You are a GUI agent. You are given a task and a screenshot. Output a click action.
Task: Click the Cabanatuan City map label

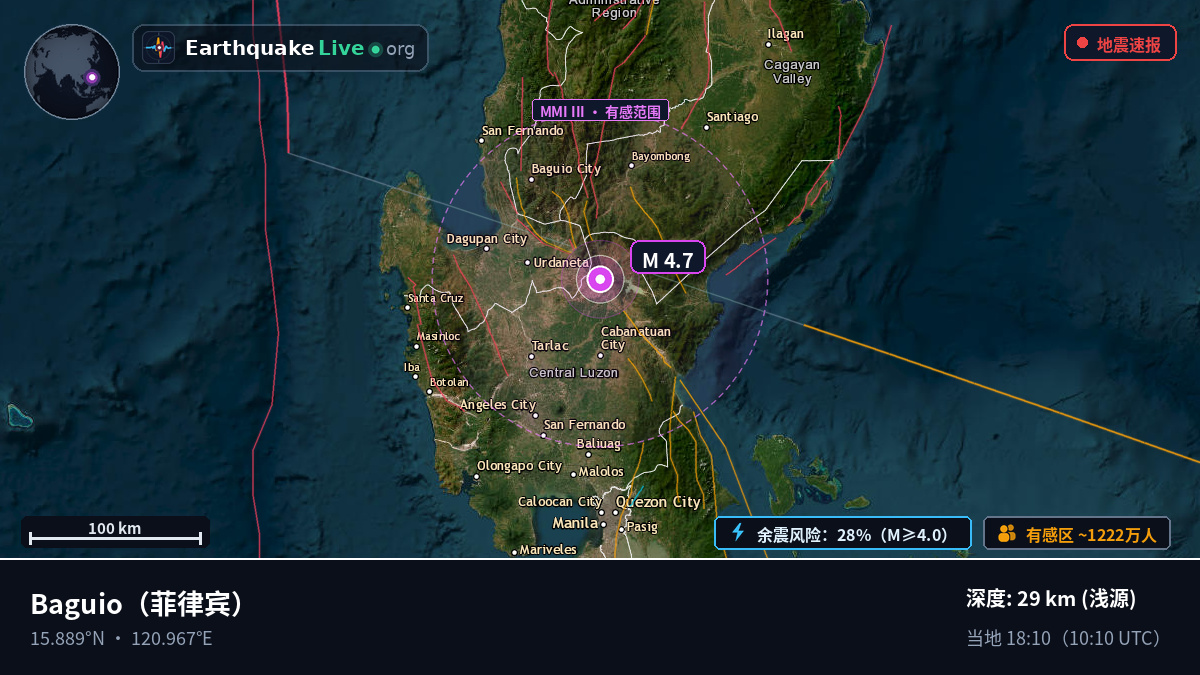pos(635,338)
